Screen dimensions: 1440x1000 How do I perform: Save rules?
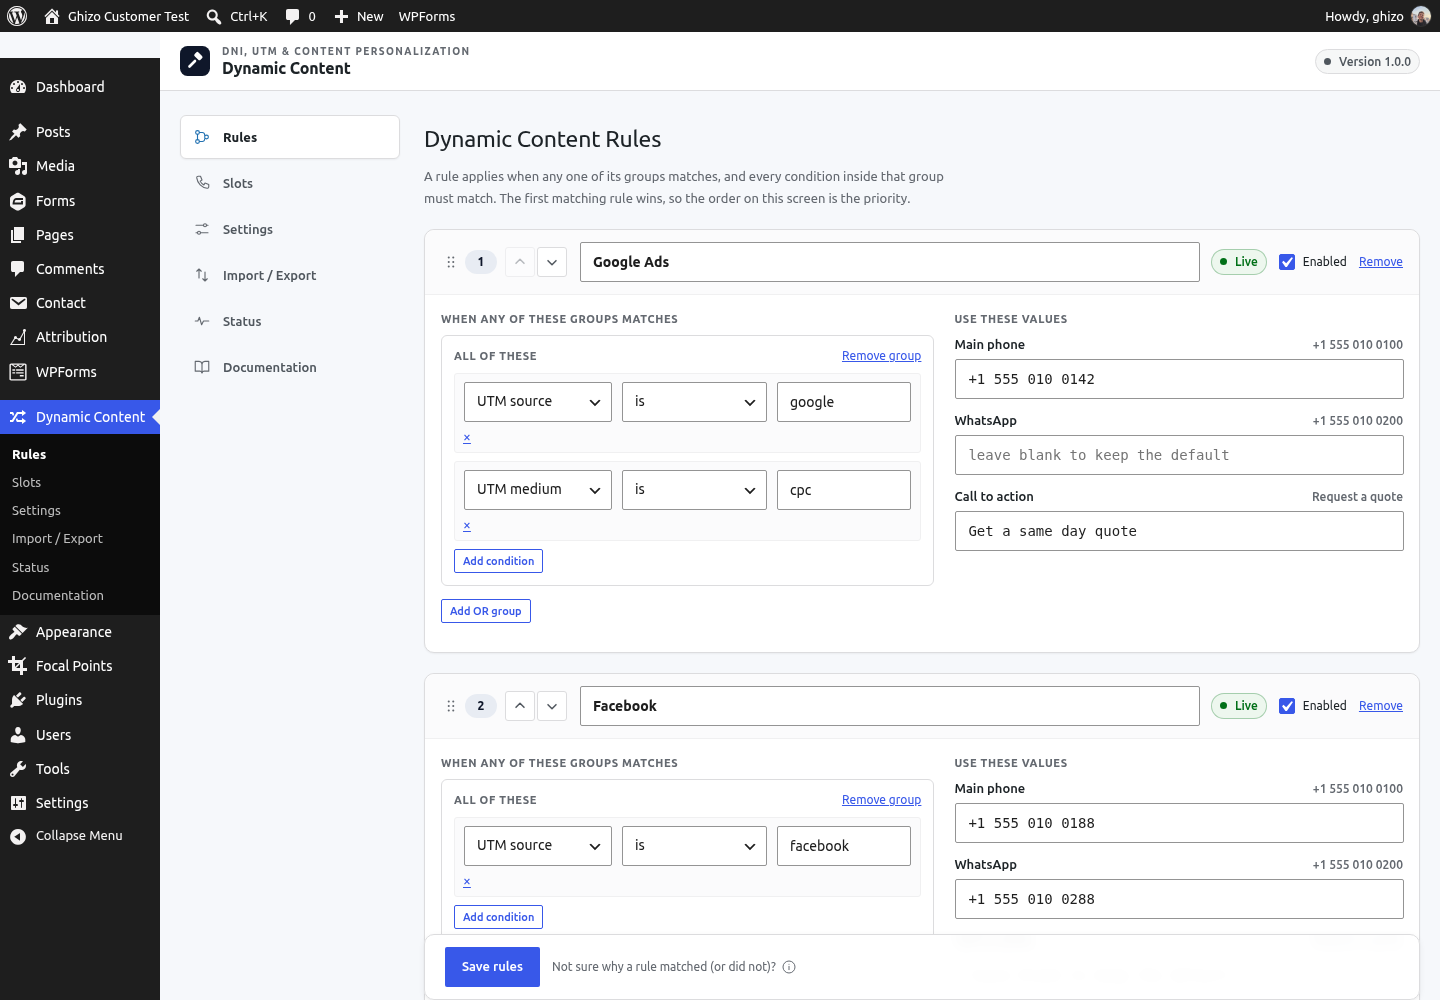(x=492, y=967)
